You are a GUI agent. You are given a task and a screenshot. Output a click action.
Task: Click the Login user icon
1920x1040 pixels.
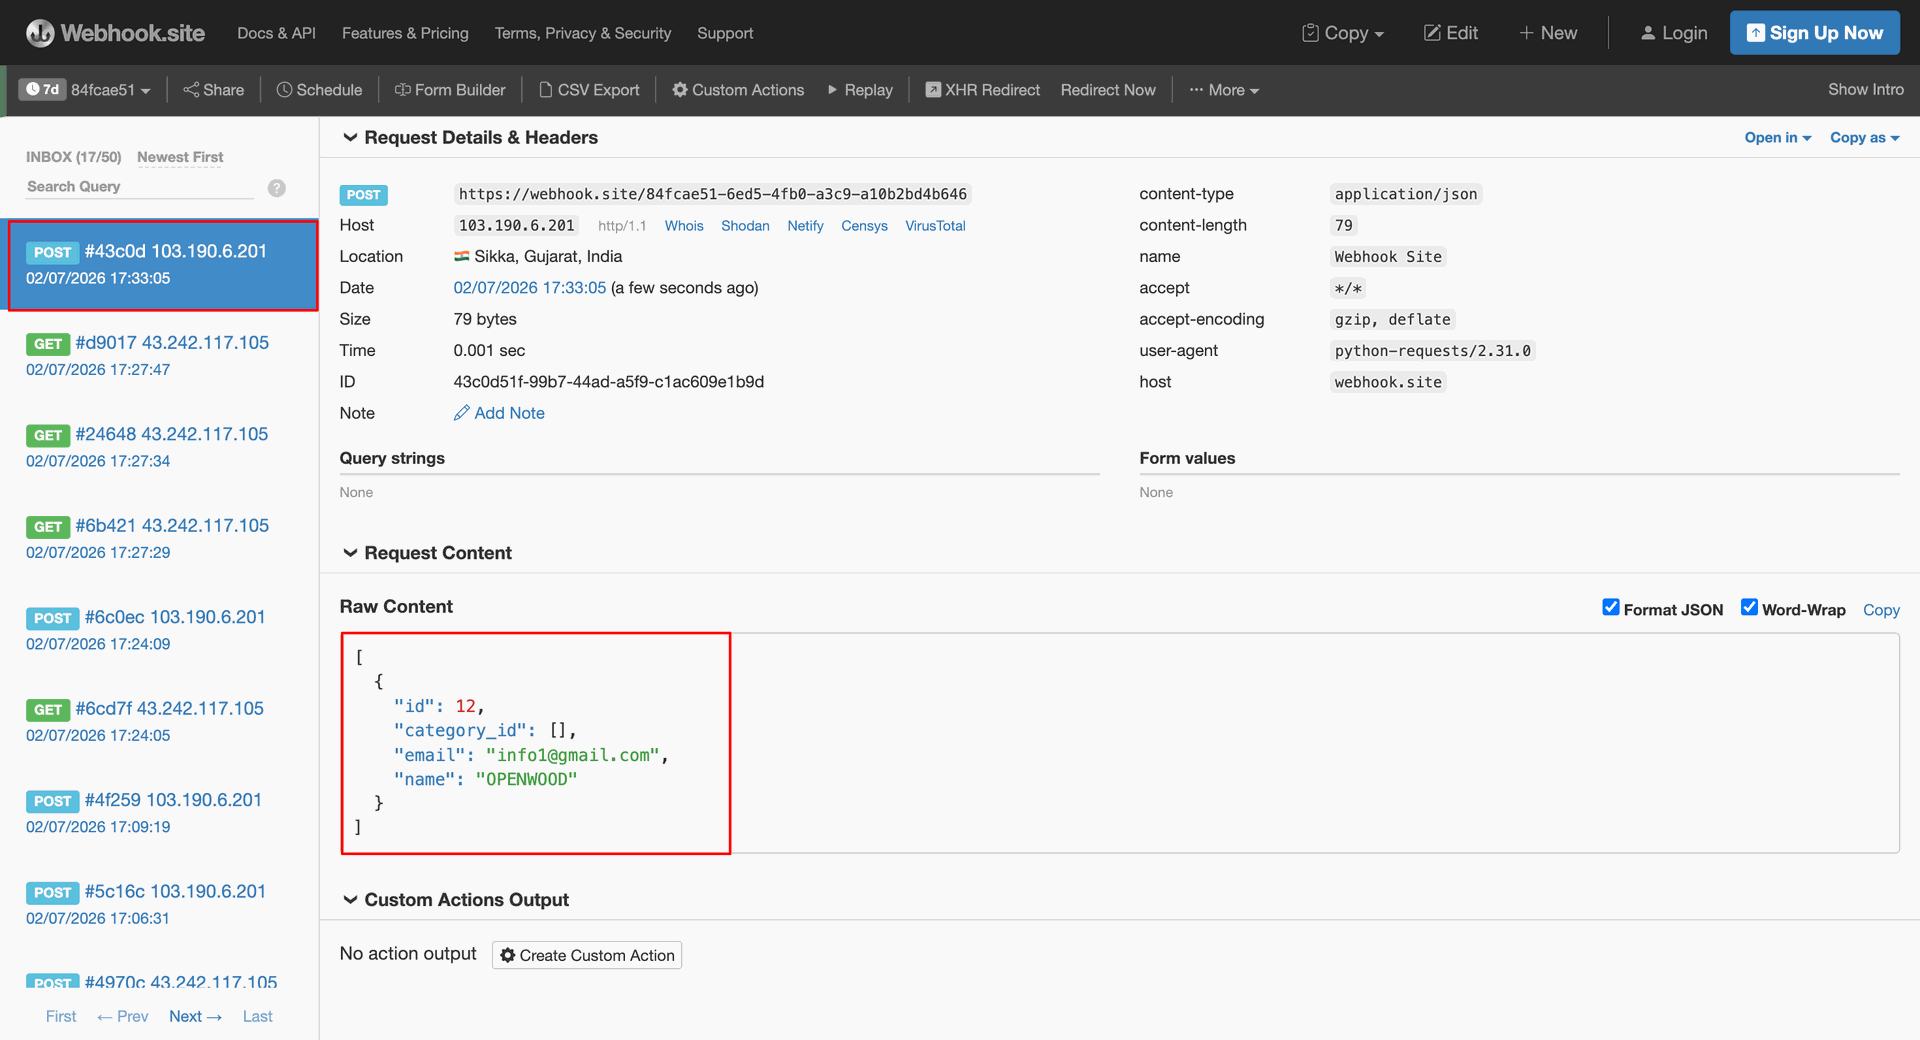coord(1648,33)
